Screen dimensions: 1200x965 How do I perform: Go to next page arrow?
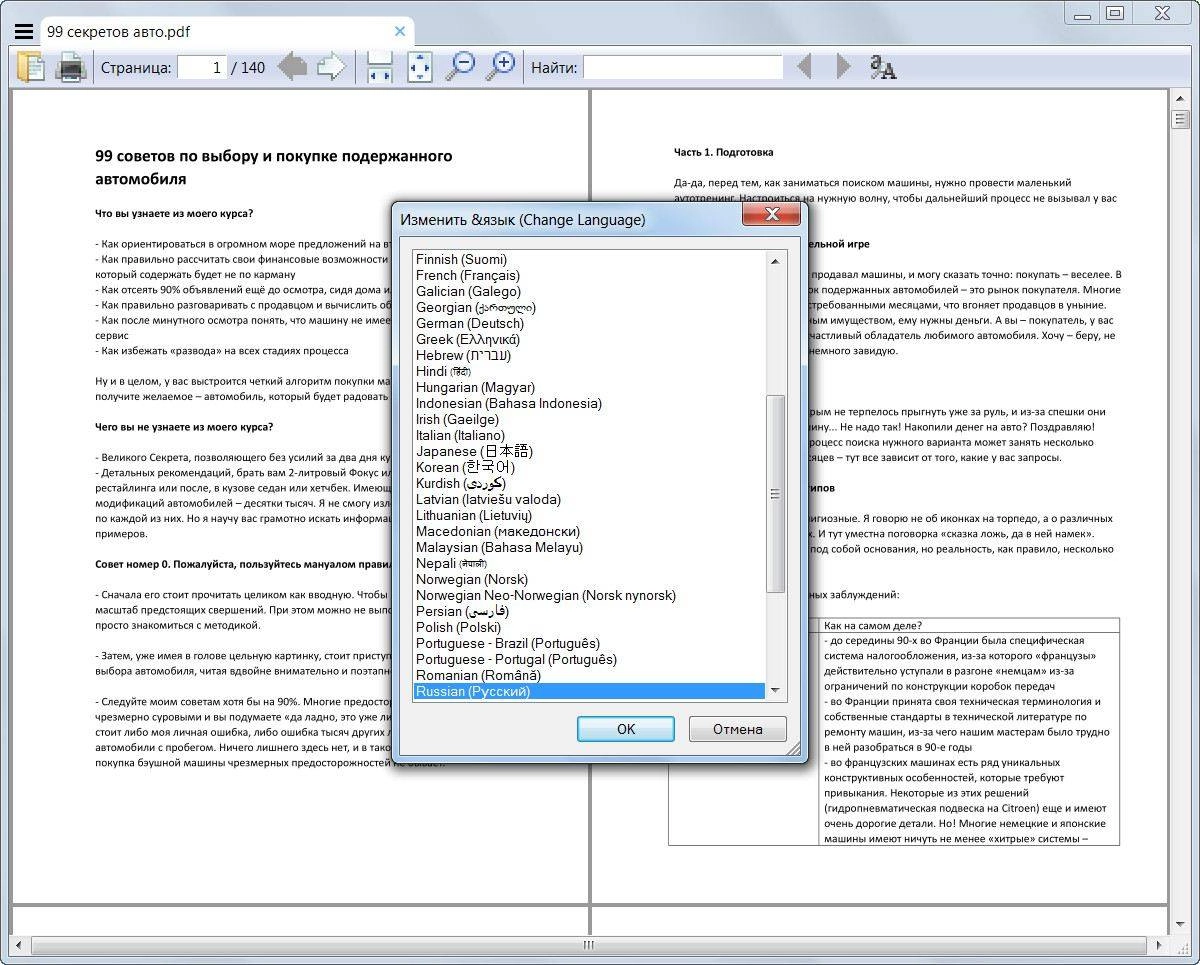coord(331,67)
